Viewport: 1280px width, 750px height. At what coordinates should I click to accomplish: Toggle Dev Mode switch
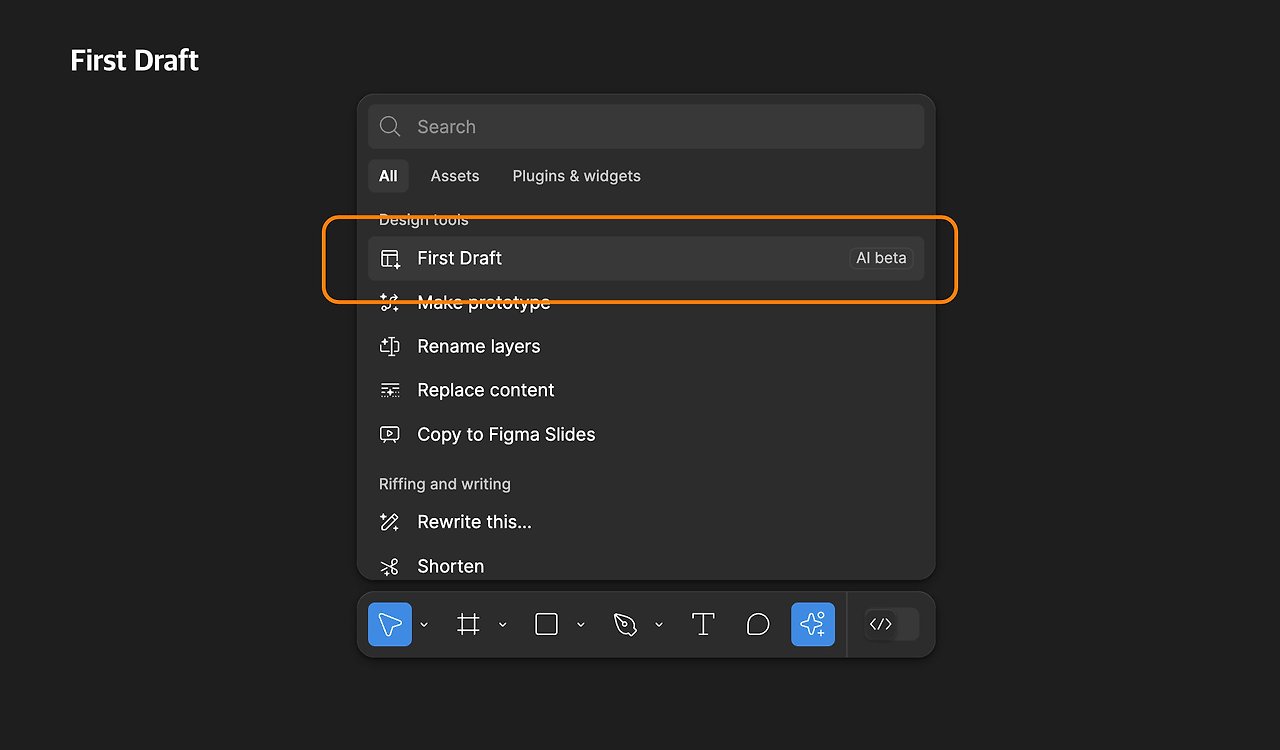pos(891,624)
